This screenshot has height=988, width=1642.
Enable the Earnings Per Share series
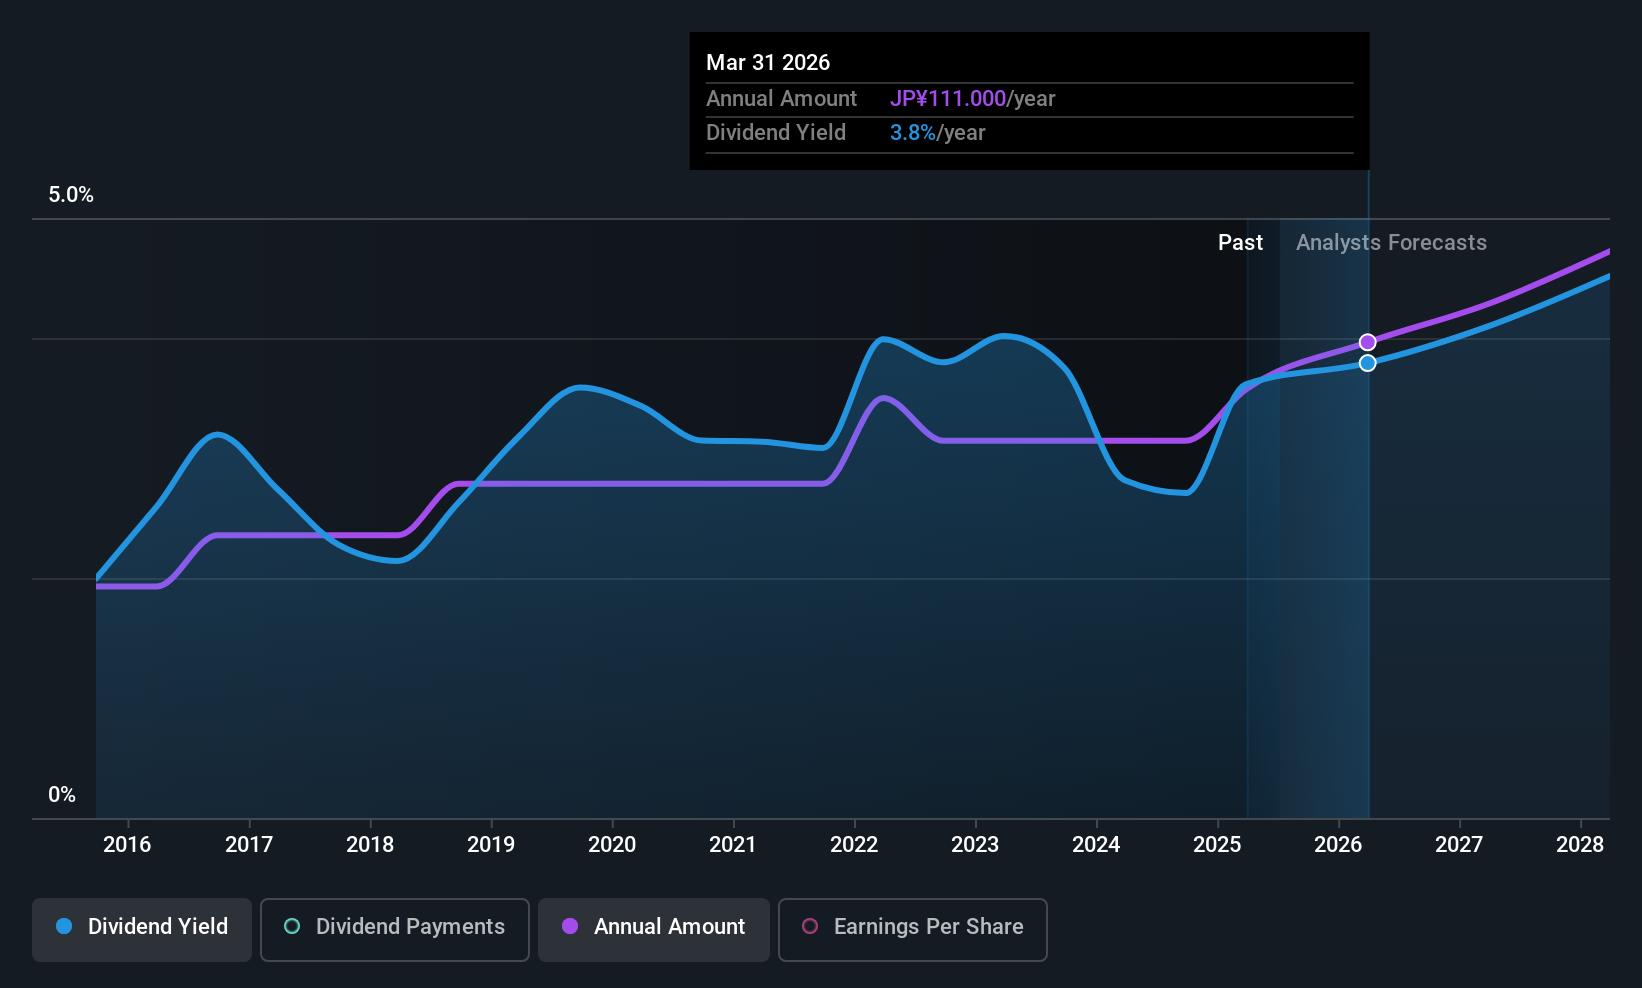pyautogui.click(x=913, y=930)
